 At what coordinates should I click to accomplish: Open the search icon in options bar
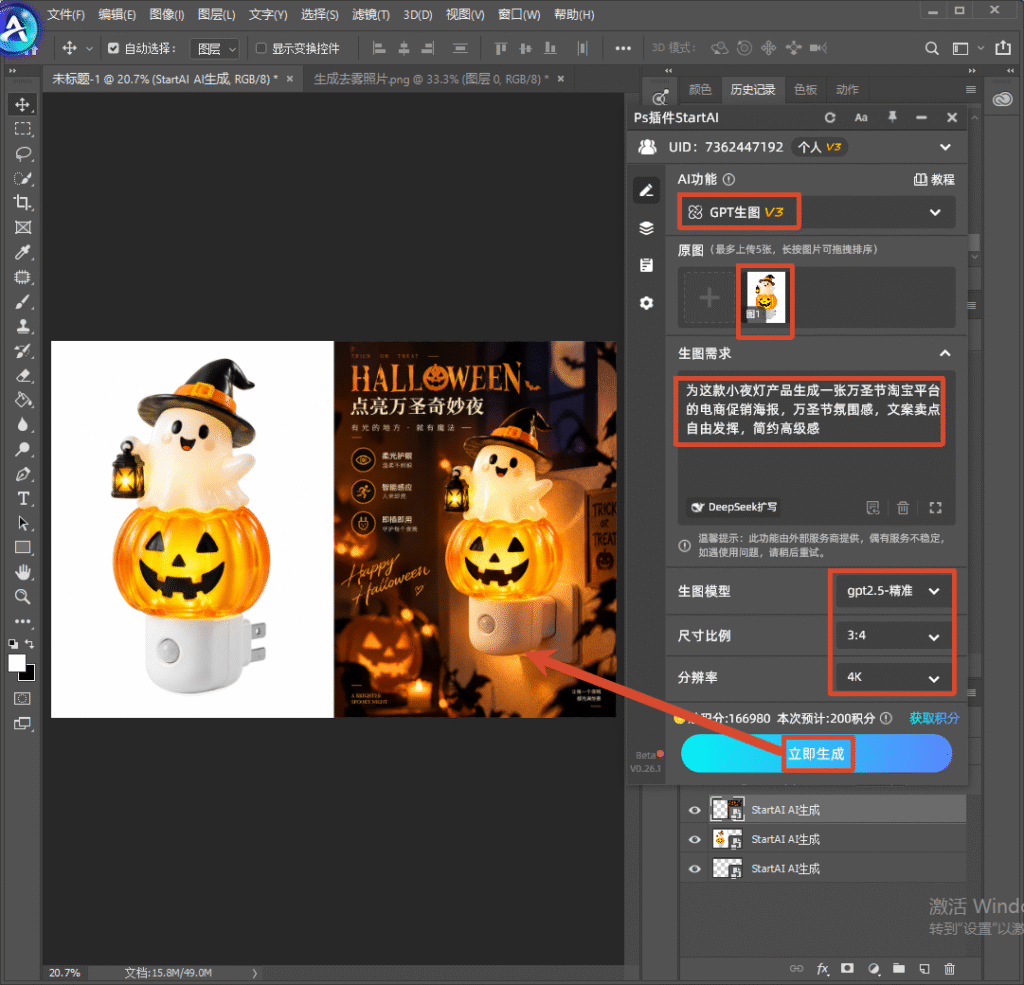click(x=932, y=48)
